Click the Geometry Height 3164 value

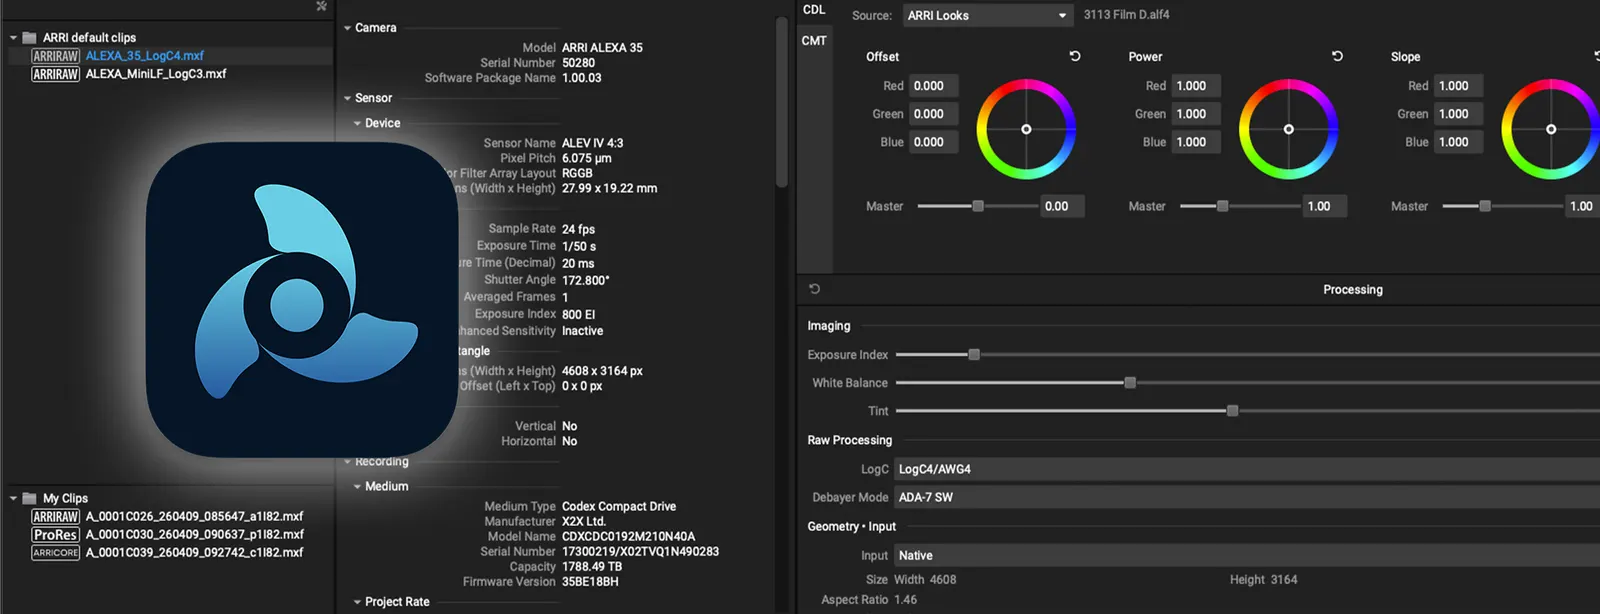pyautogui.click(x=1284, y=580)
